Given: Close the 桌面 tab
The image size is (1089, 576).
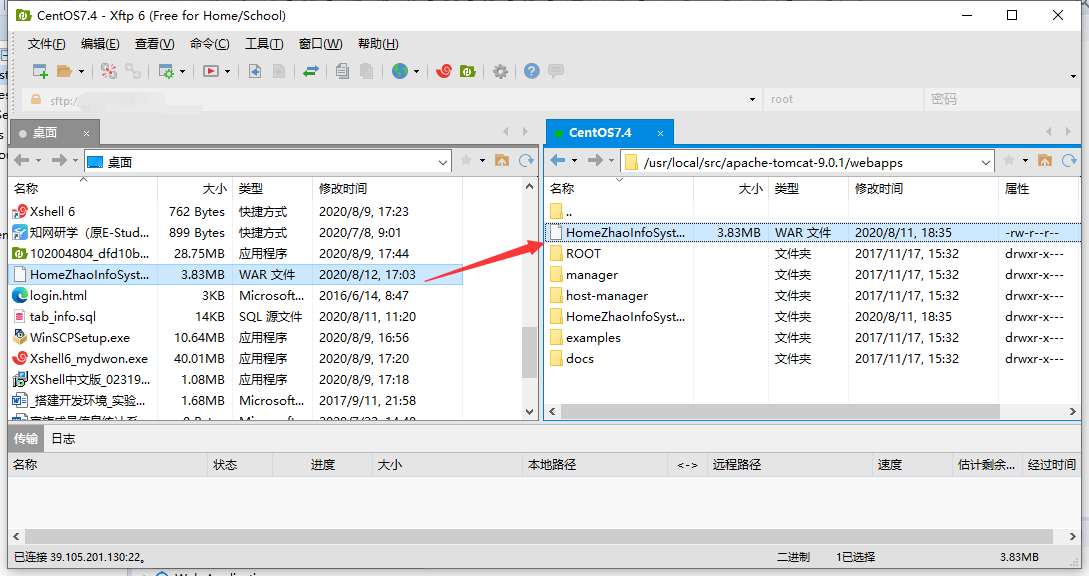Looking at the screenshot, I should point(86,133).
